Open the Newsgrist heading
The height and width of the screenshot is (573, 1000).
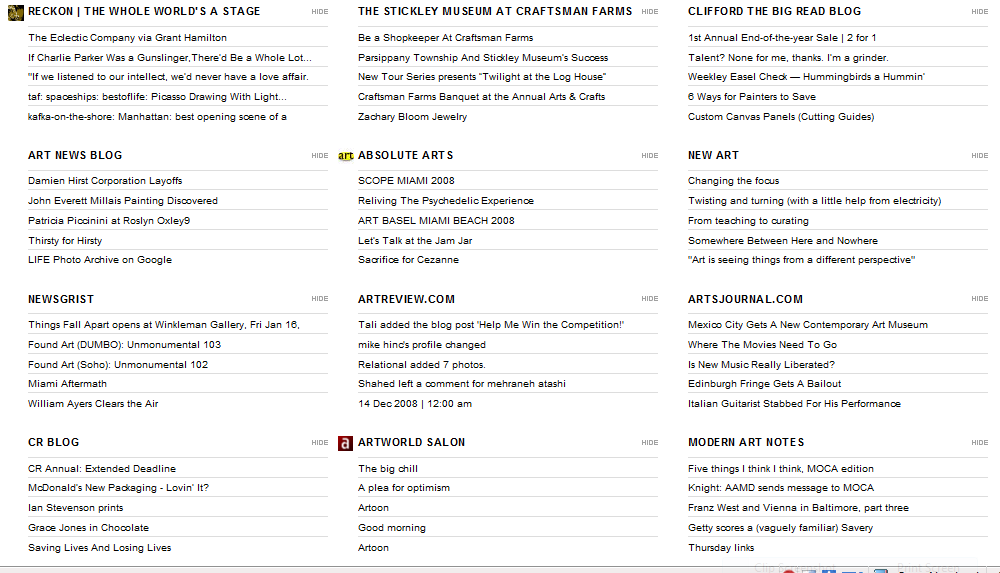click(61, 299)
